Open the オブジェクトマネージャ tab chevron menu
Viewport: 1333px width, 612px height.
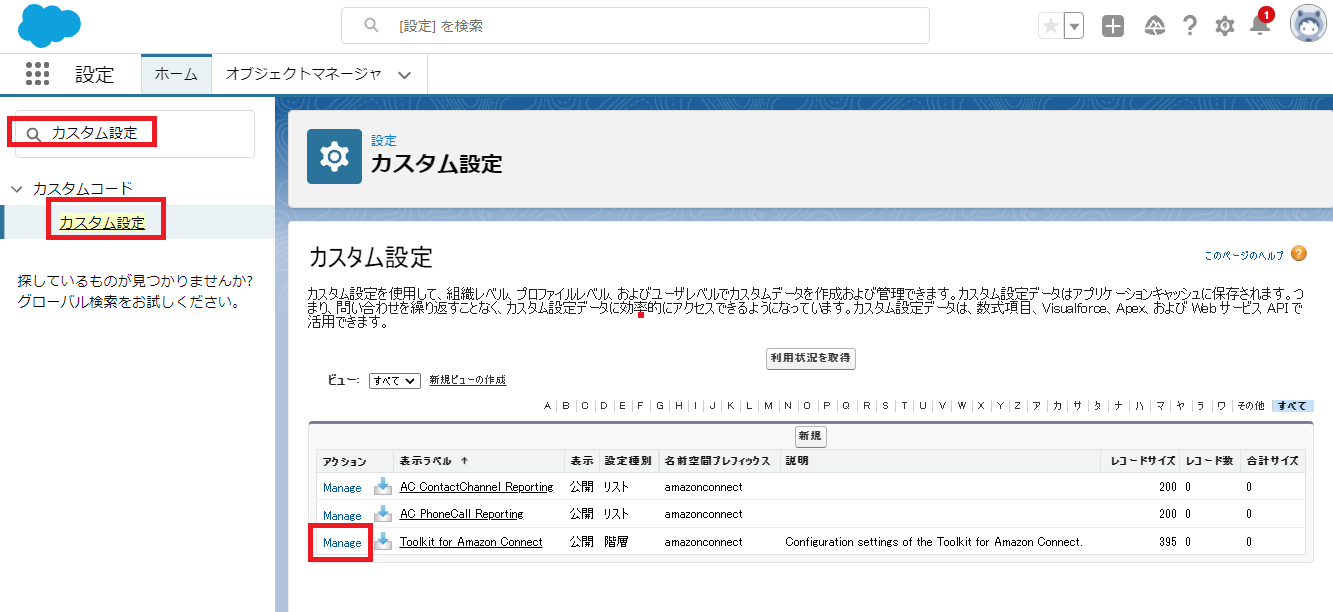(404, 75)
